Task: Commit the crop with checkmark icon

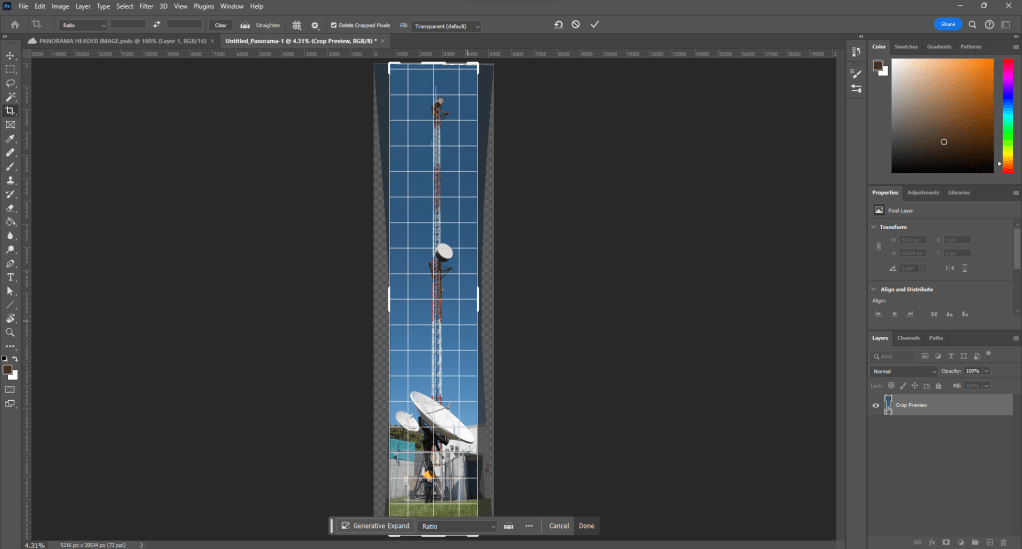Action: 595,24
